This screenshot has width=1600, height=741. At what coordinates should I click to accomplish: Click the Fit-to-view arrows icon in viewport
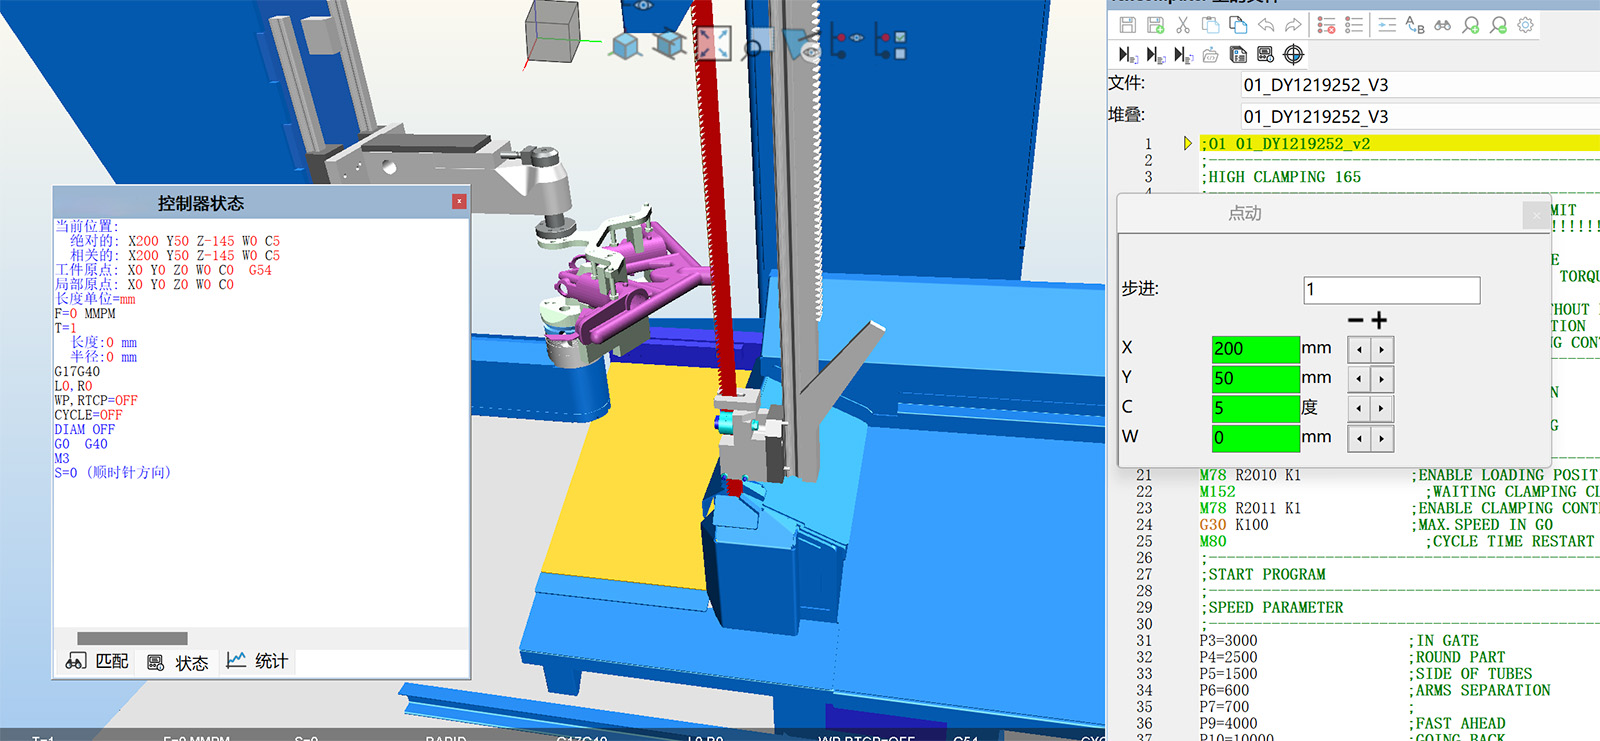[x=713, y=43]
